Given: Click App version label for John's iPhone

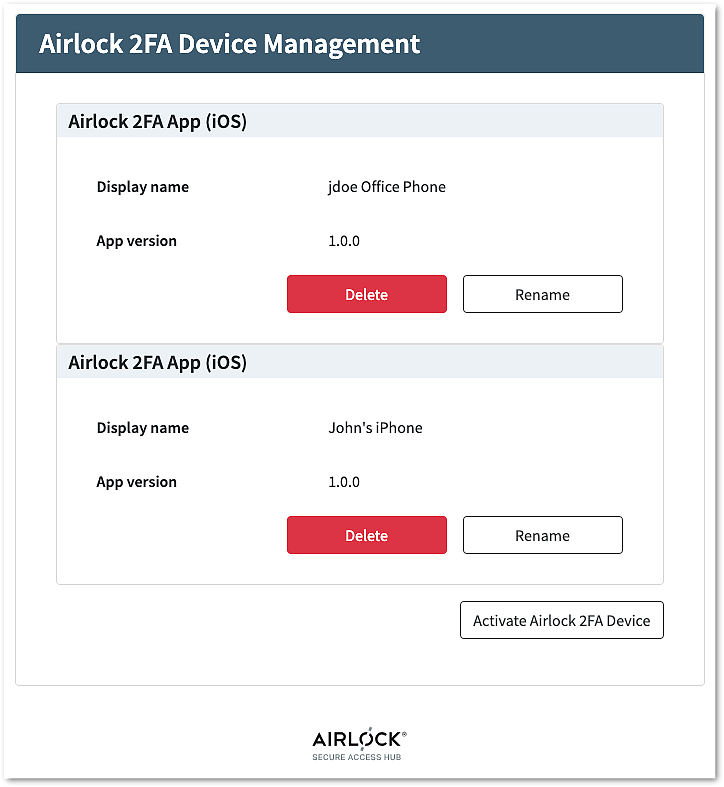Looking at the screenshot, I should pyautogui.click(x=136, y=482).
